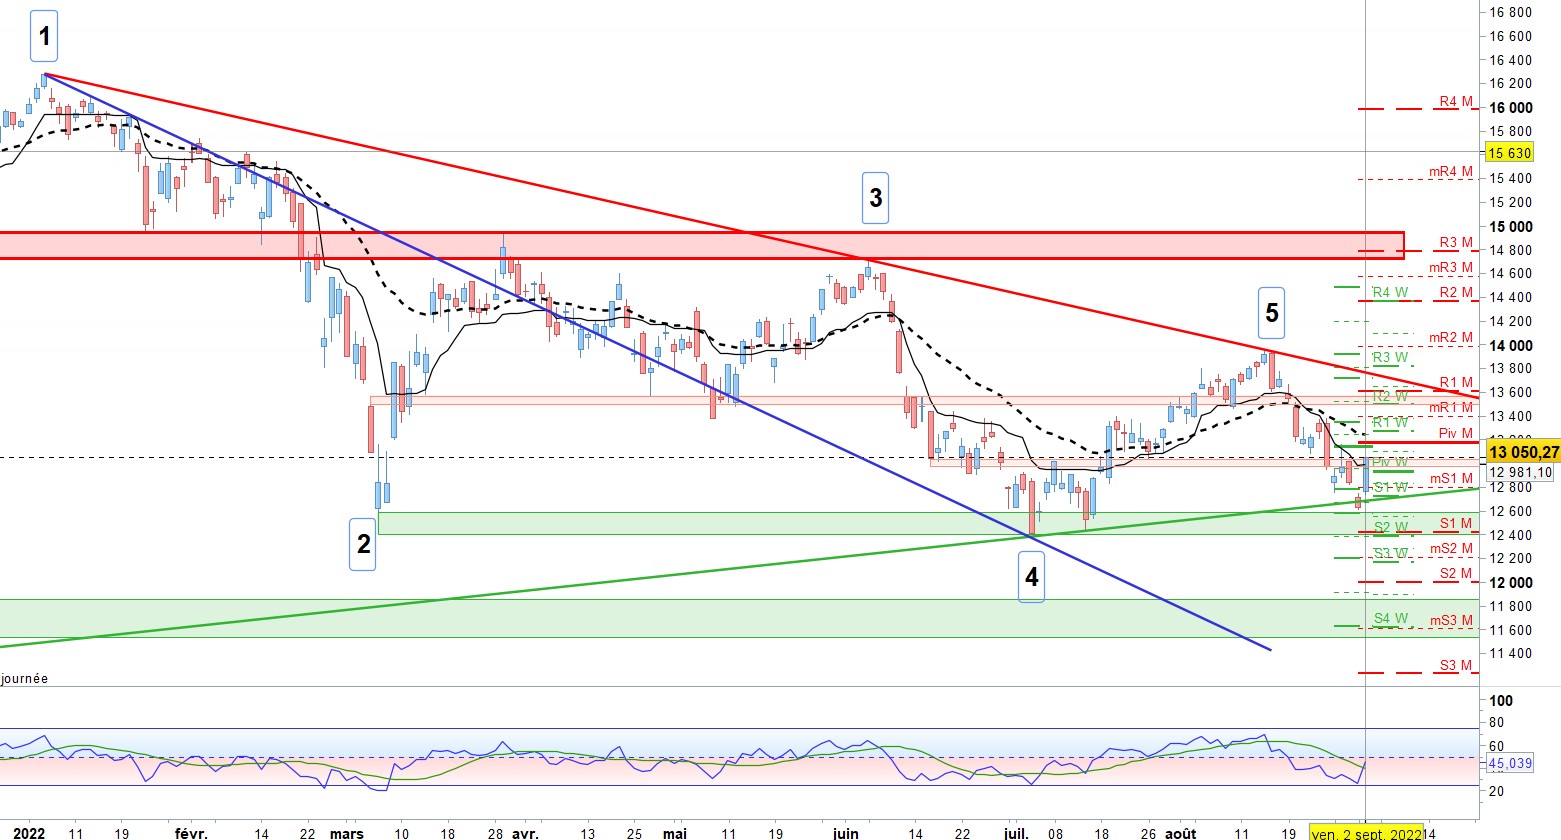Click the févr. month label
This screenshot has height=840, width=1561.
pos(190,833)
